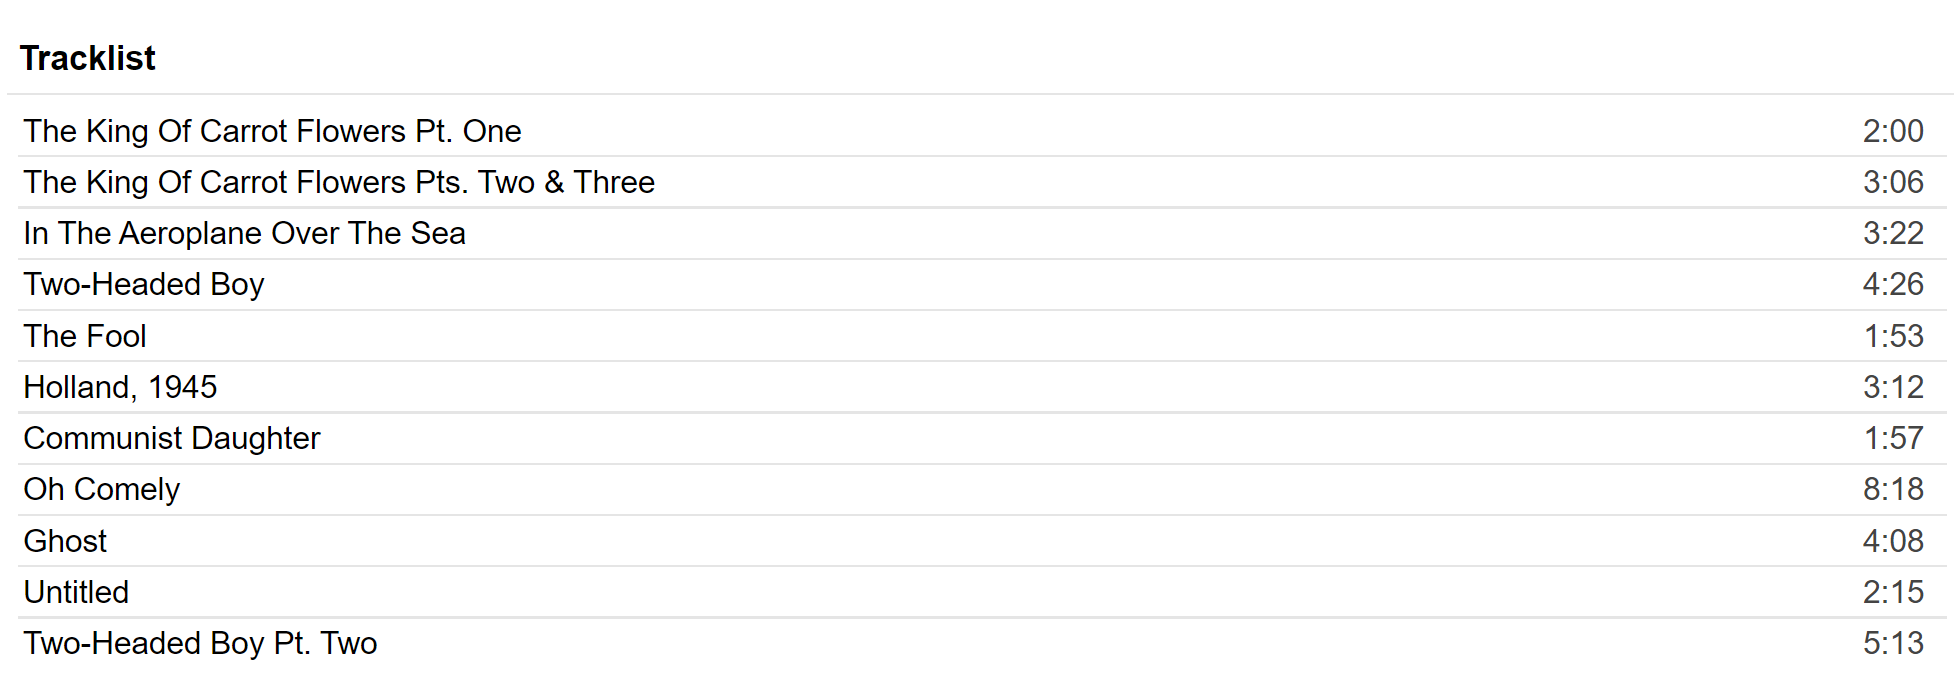Click the 4:26 duration
Screen dimensions: 1954x676
tap(1892, 284)
